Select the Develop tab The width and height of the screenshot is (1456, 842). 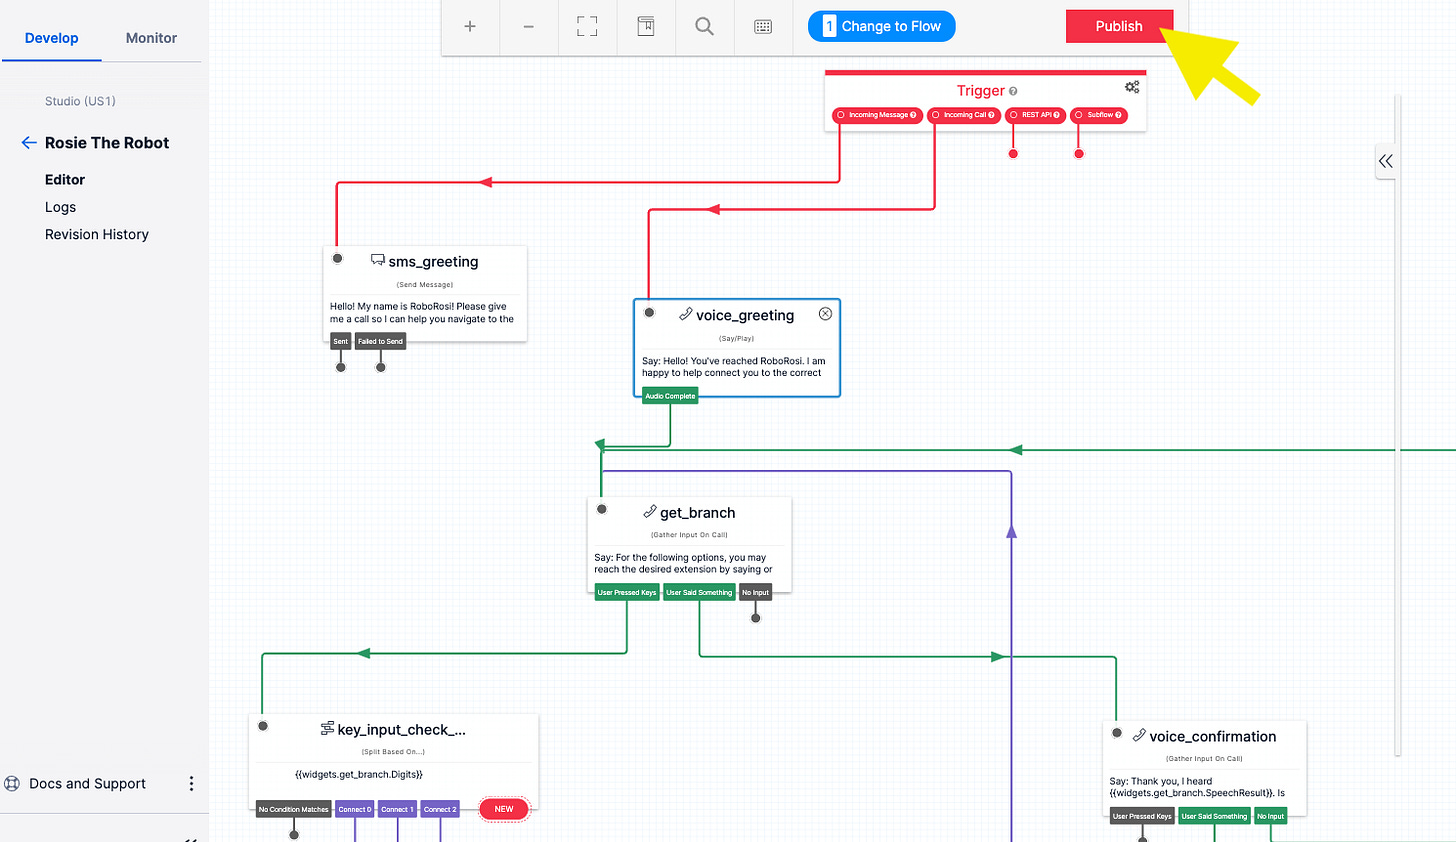pyautogui.click(x=51, y=37)
